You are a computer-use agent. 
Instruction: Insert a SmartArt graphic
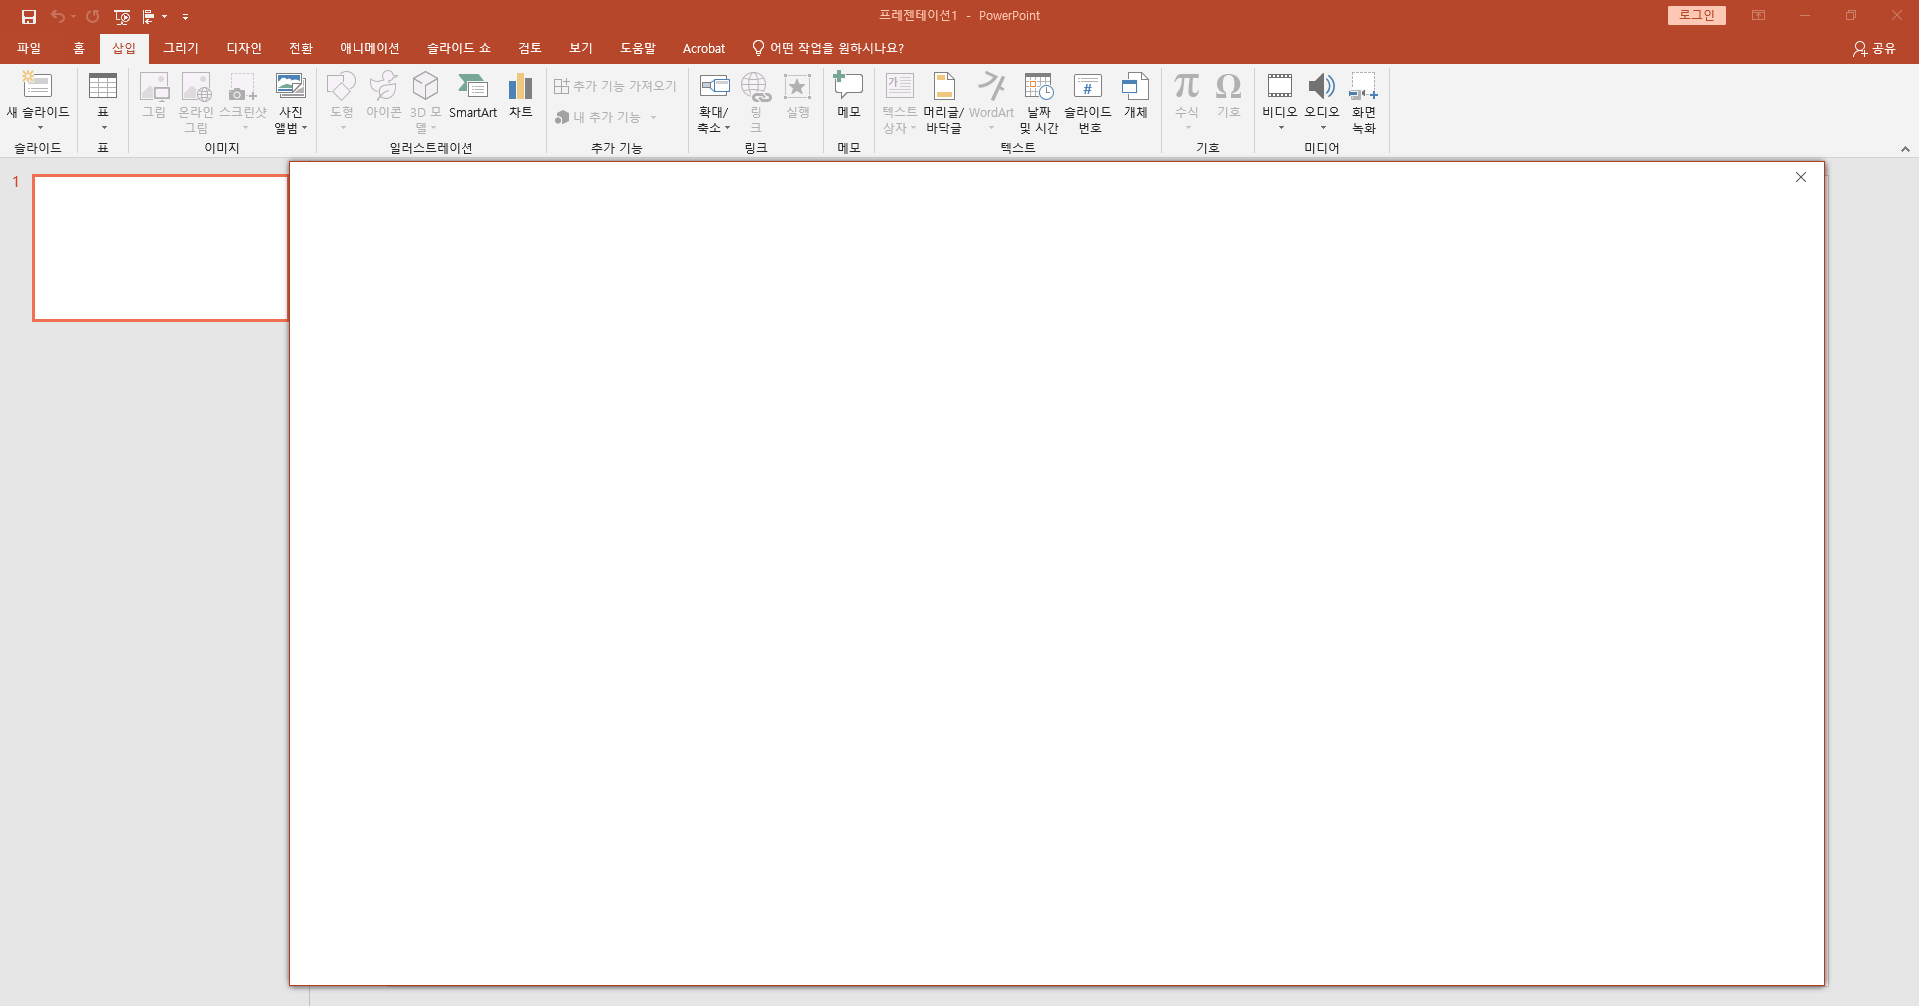[473, 96]
